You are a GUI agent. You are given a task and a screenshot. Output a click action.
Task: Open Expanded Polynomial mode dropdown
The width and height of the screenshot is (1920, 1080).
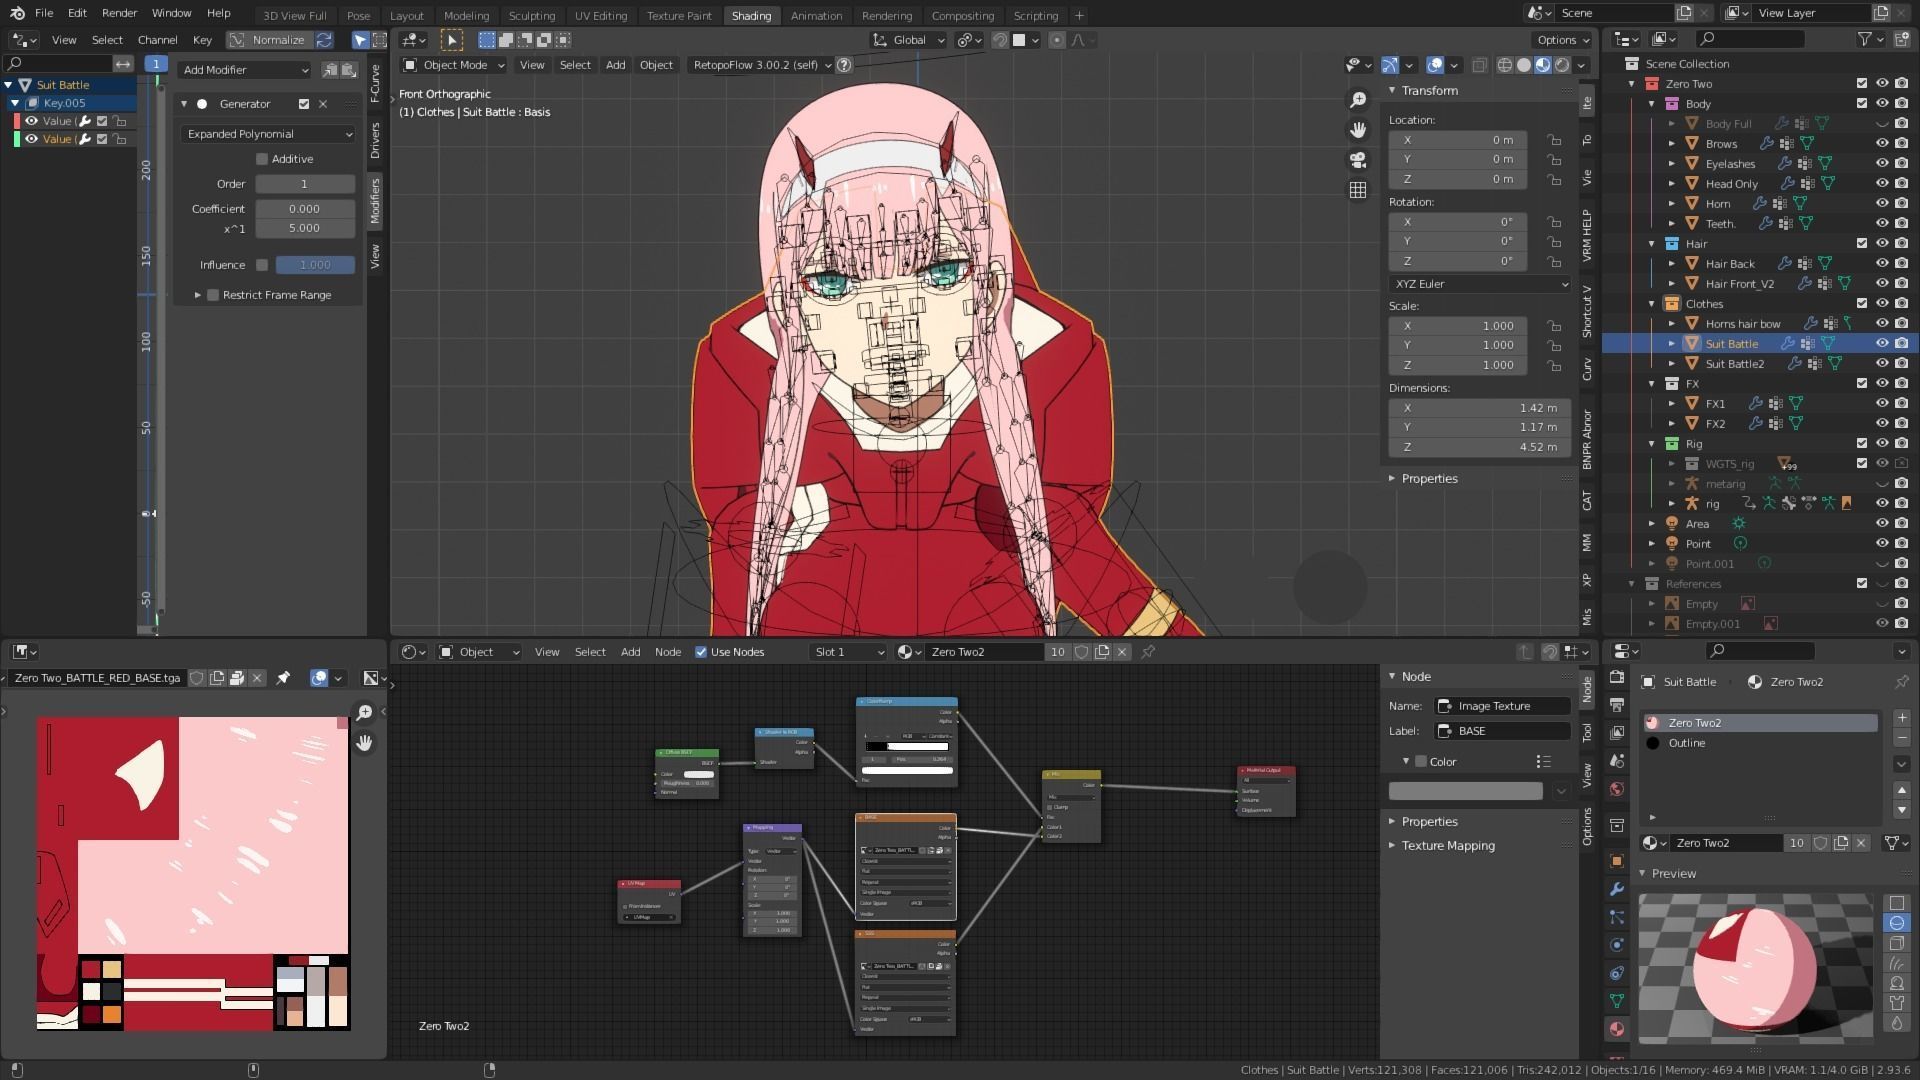click(269, 134)
